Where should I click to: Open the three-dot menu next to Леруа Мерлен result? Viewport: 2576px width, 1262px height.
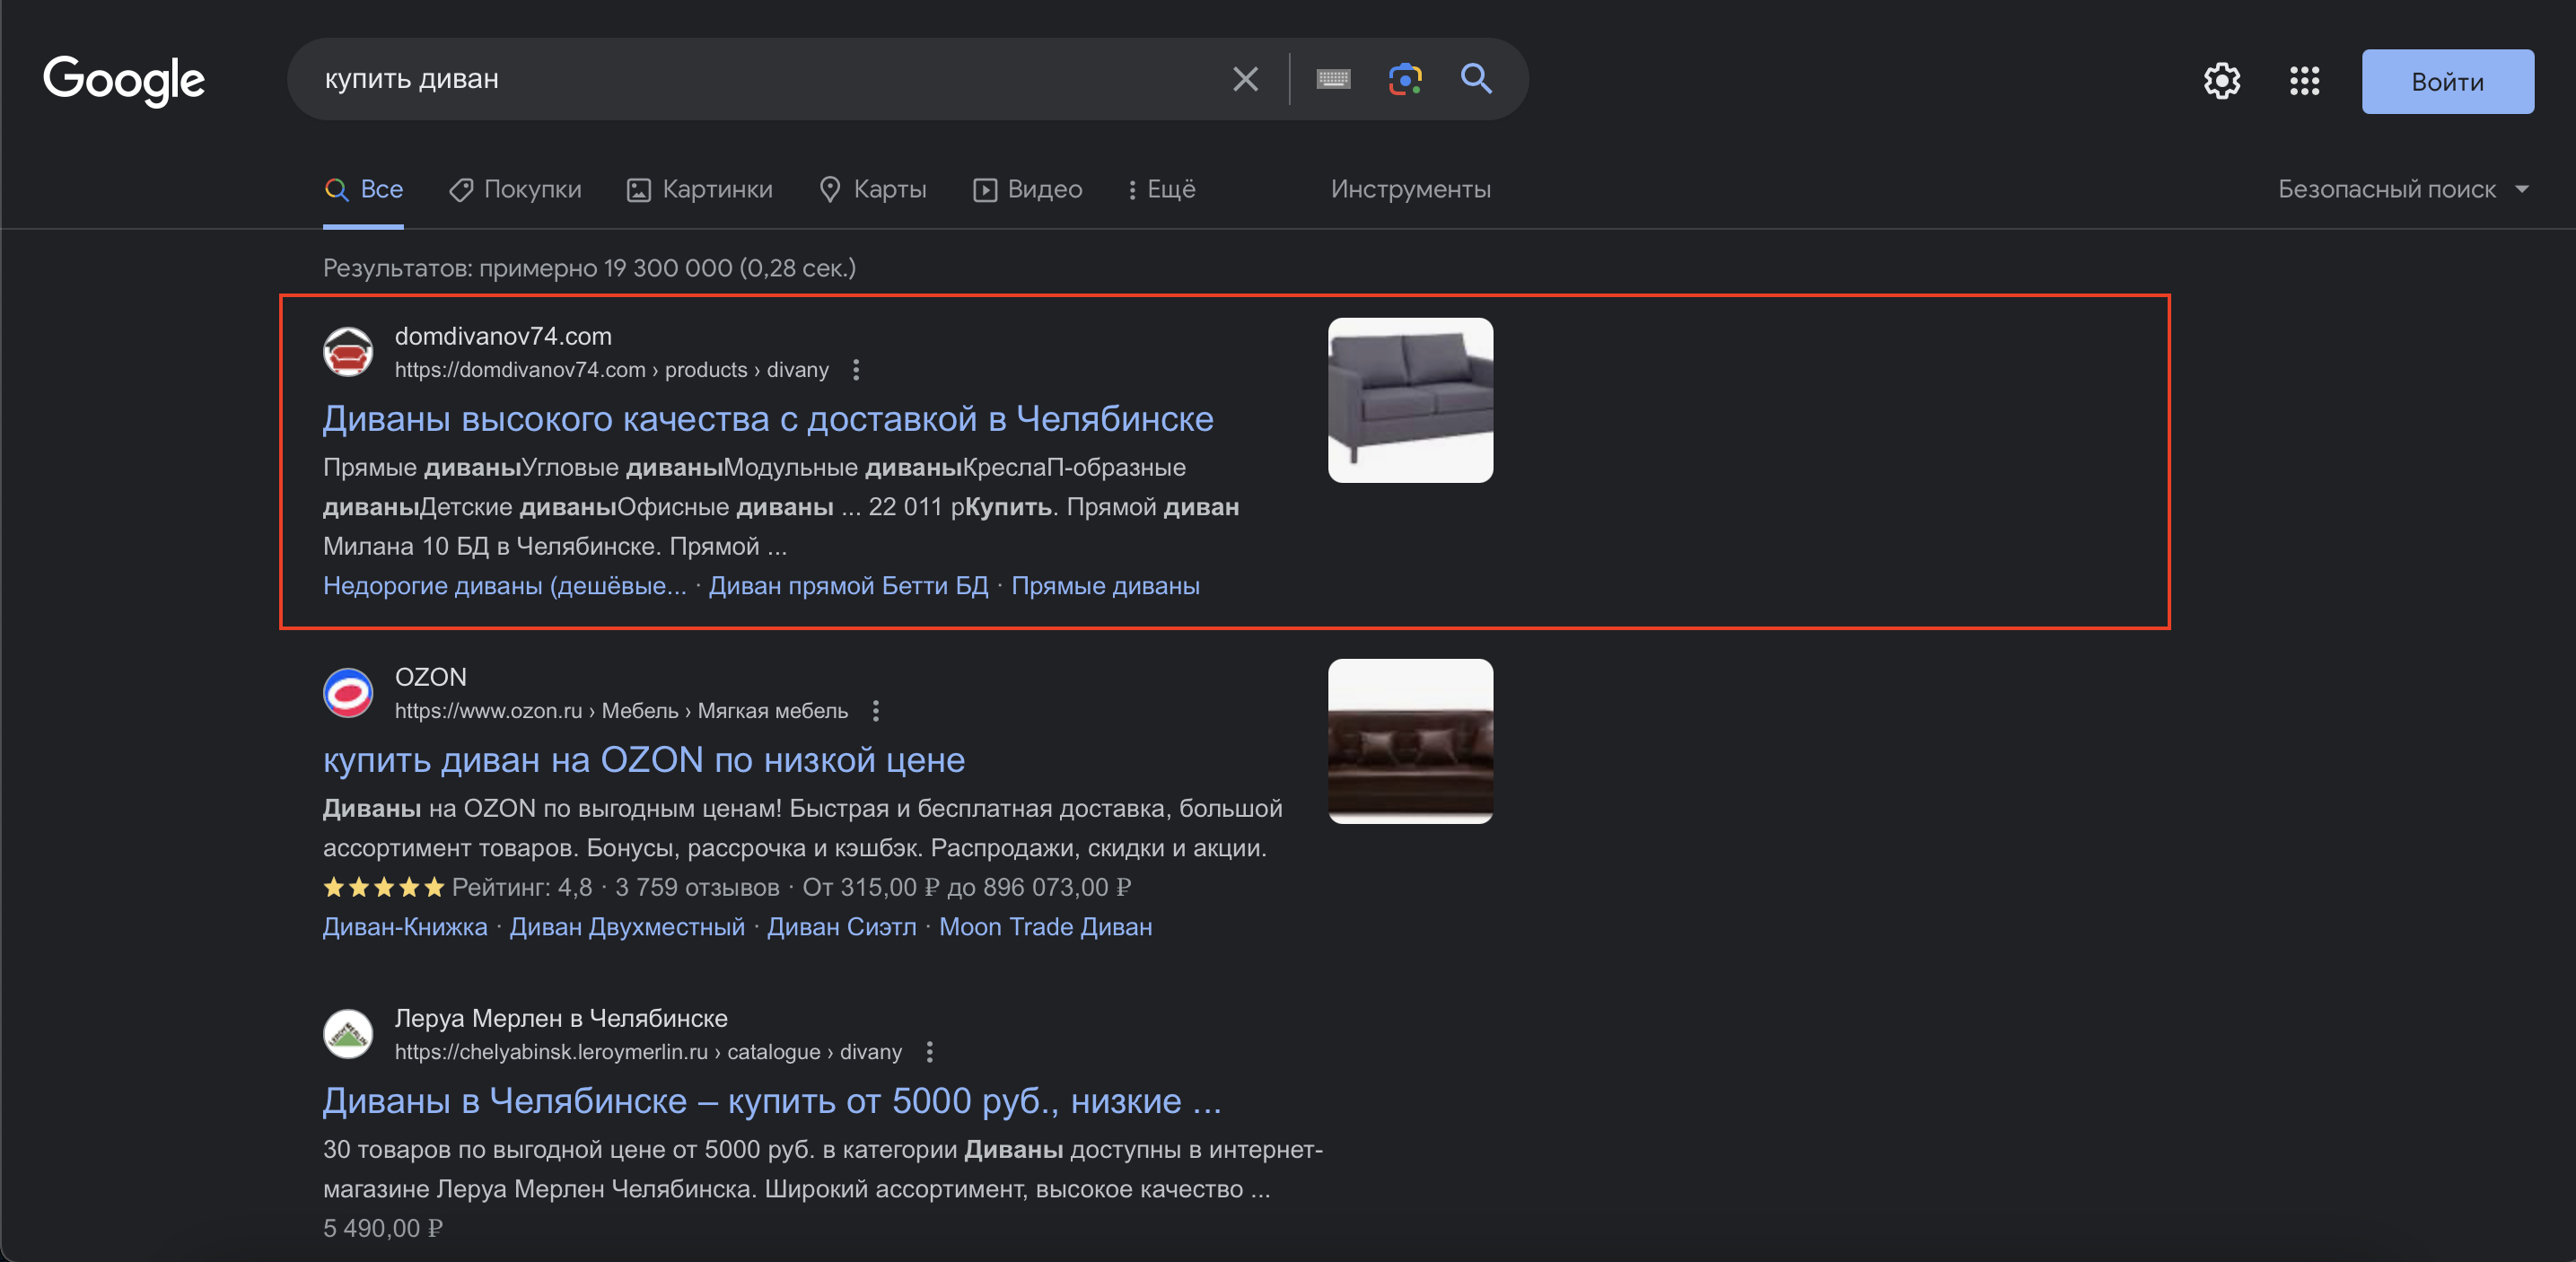[x=930, y=1052]
